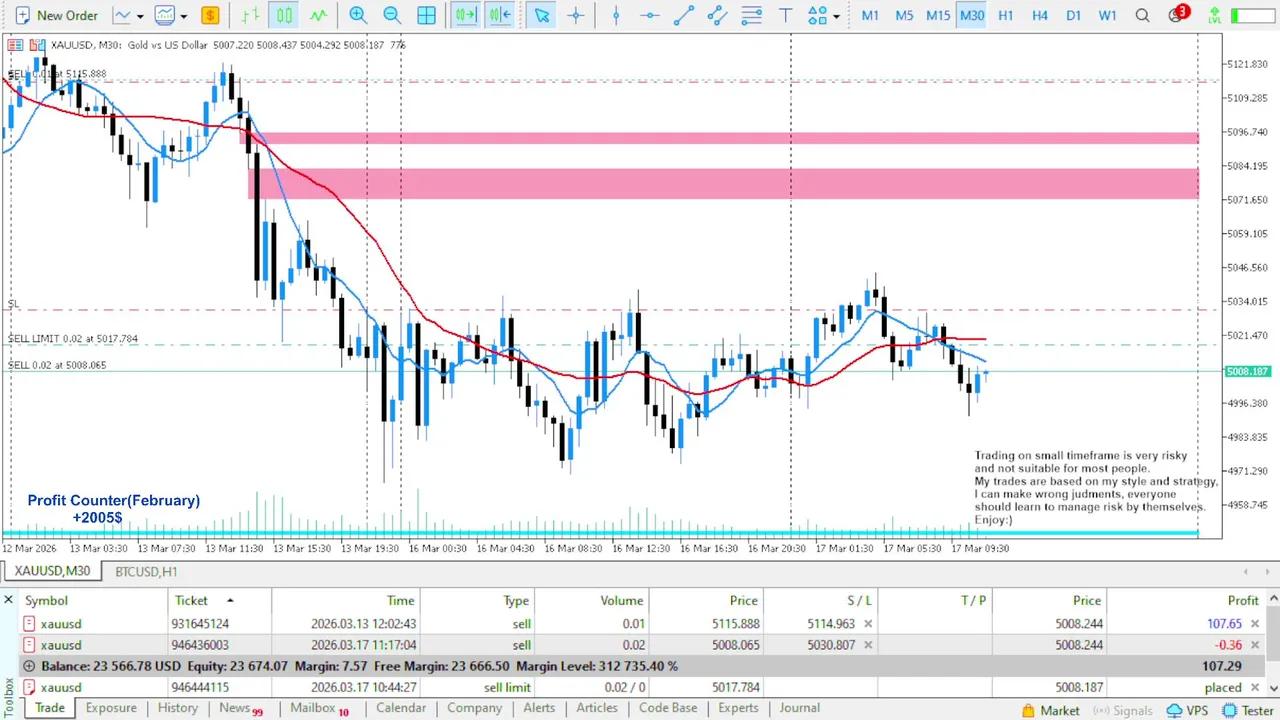The image size is (1280, 720).
Task: Toggle the chart shift button
Action: click(x=499, y=15)
